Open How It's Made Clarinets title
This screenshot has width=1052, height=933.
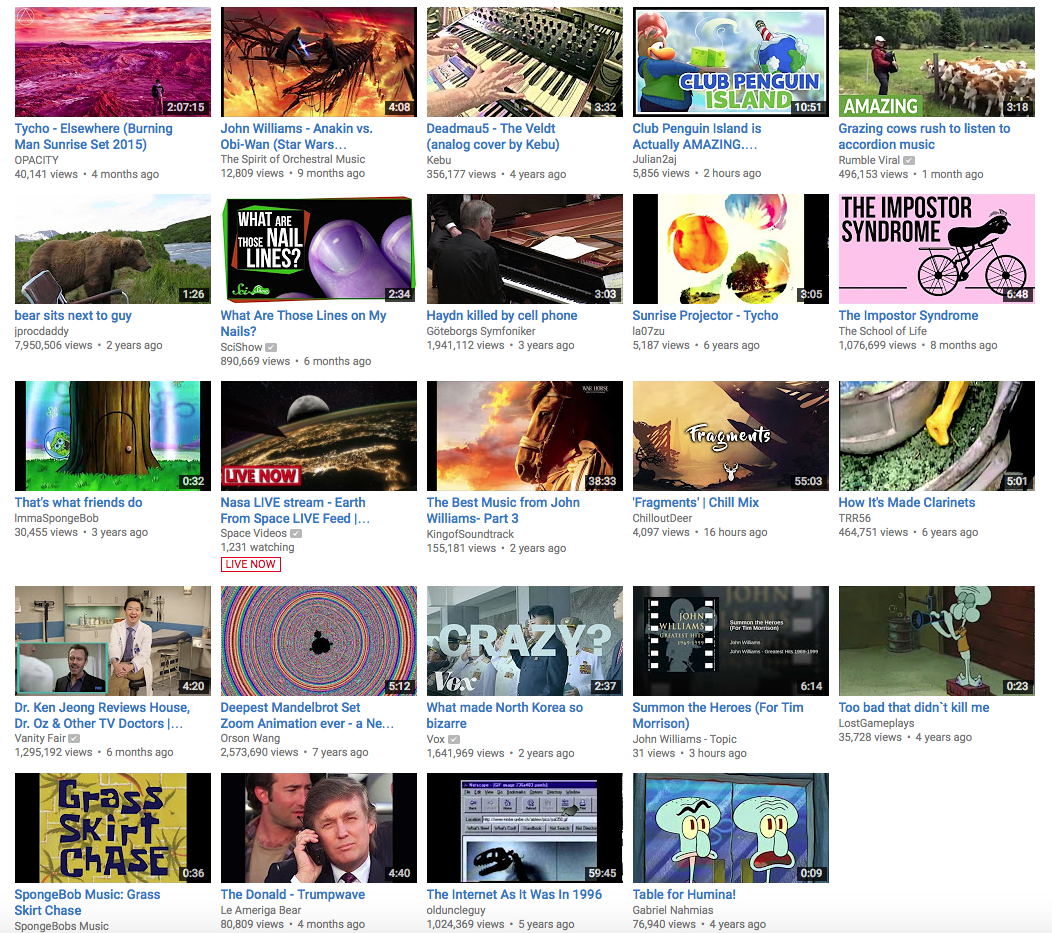906,502
